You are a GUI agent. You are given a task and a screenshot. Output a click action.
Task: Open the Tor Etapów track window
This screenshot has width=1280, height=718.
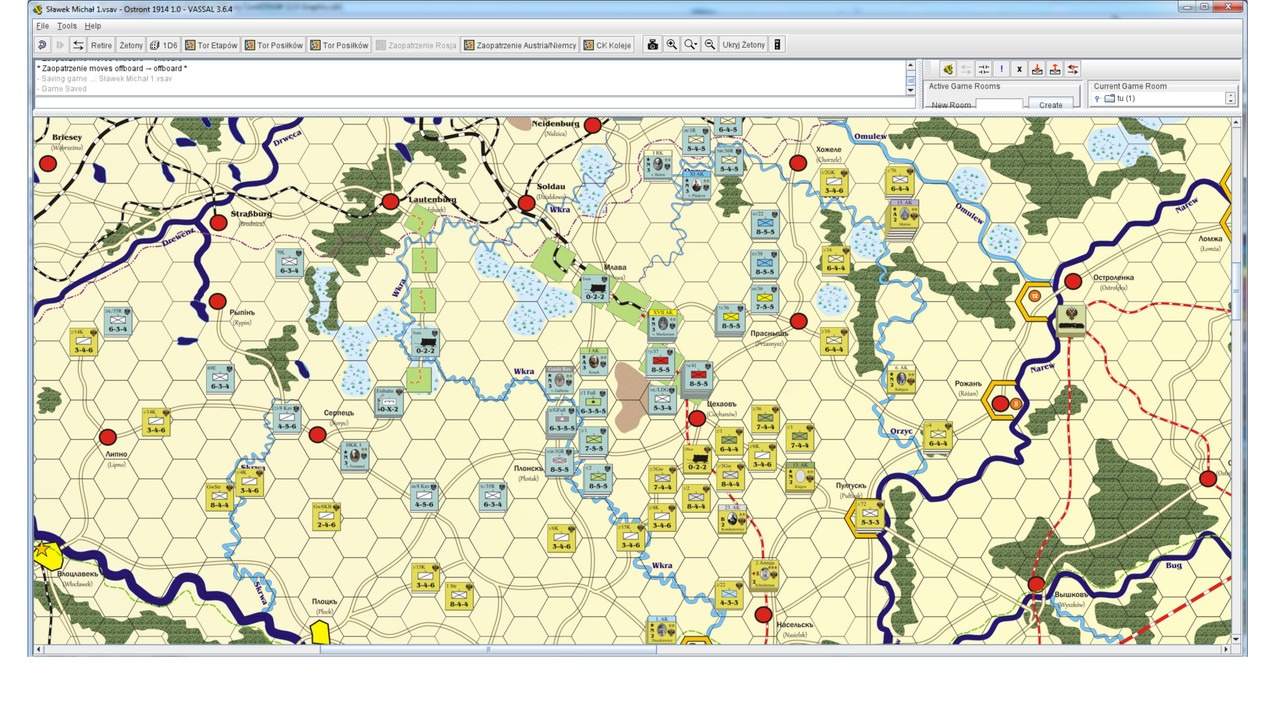[212, 45]
